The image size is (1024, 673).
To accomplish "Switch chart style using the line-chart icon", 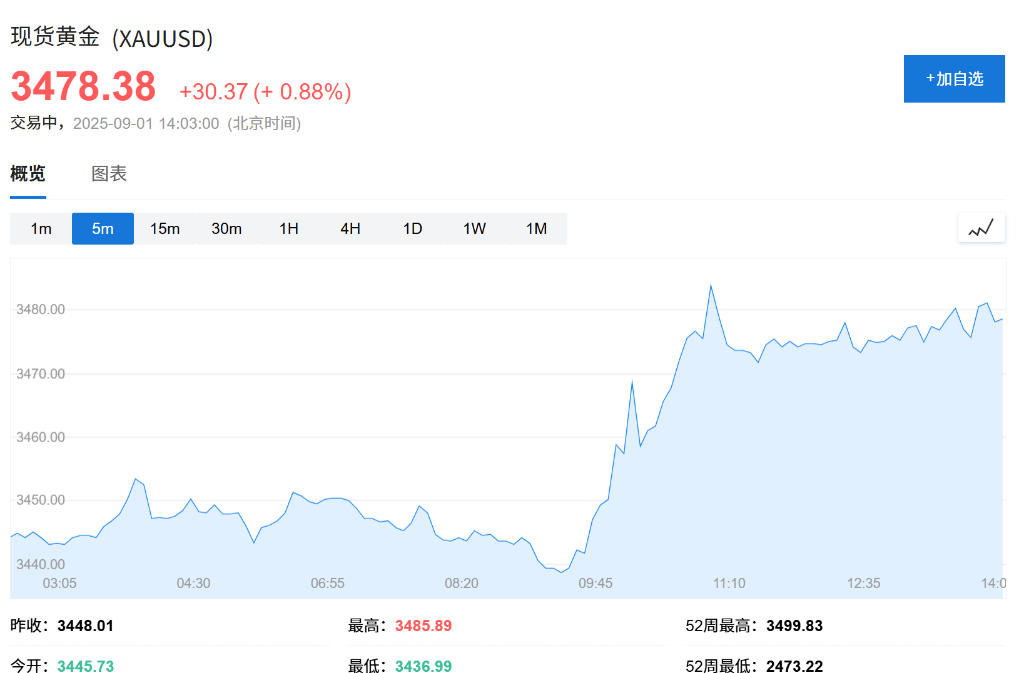I will [981, 228].
